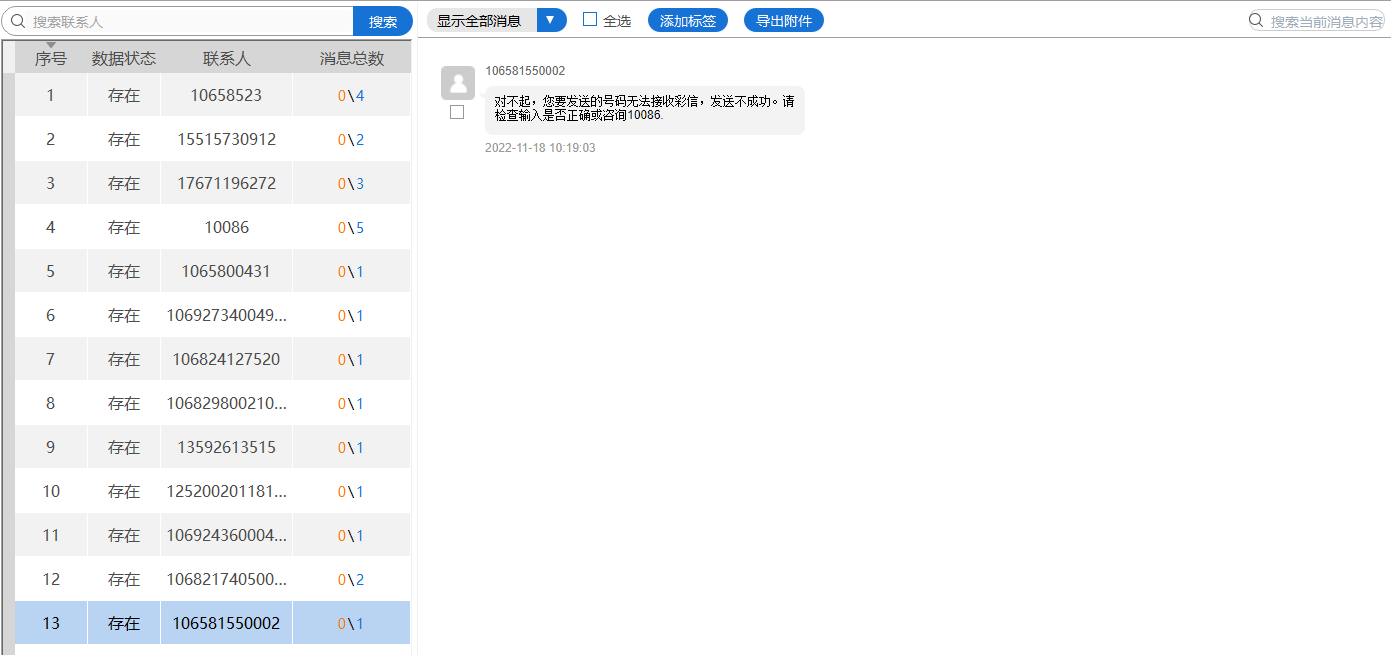Focus the 搜索当前消息内容 search field
This screenshot has width=1391, height=655.
(x=1325, y=21)
